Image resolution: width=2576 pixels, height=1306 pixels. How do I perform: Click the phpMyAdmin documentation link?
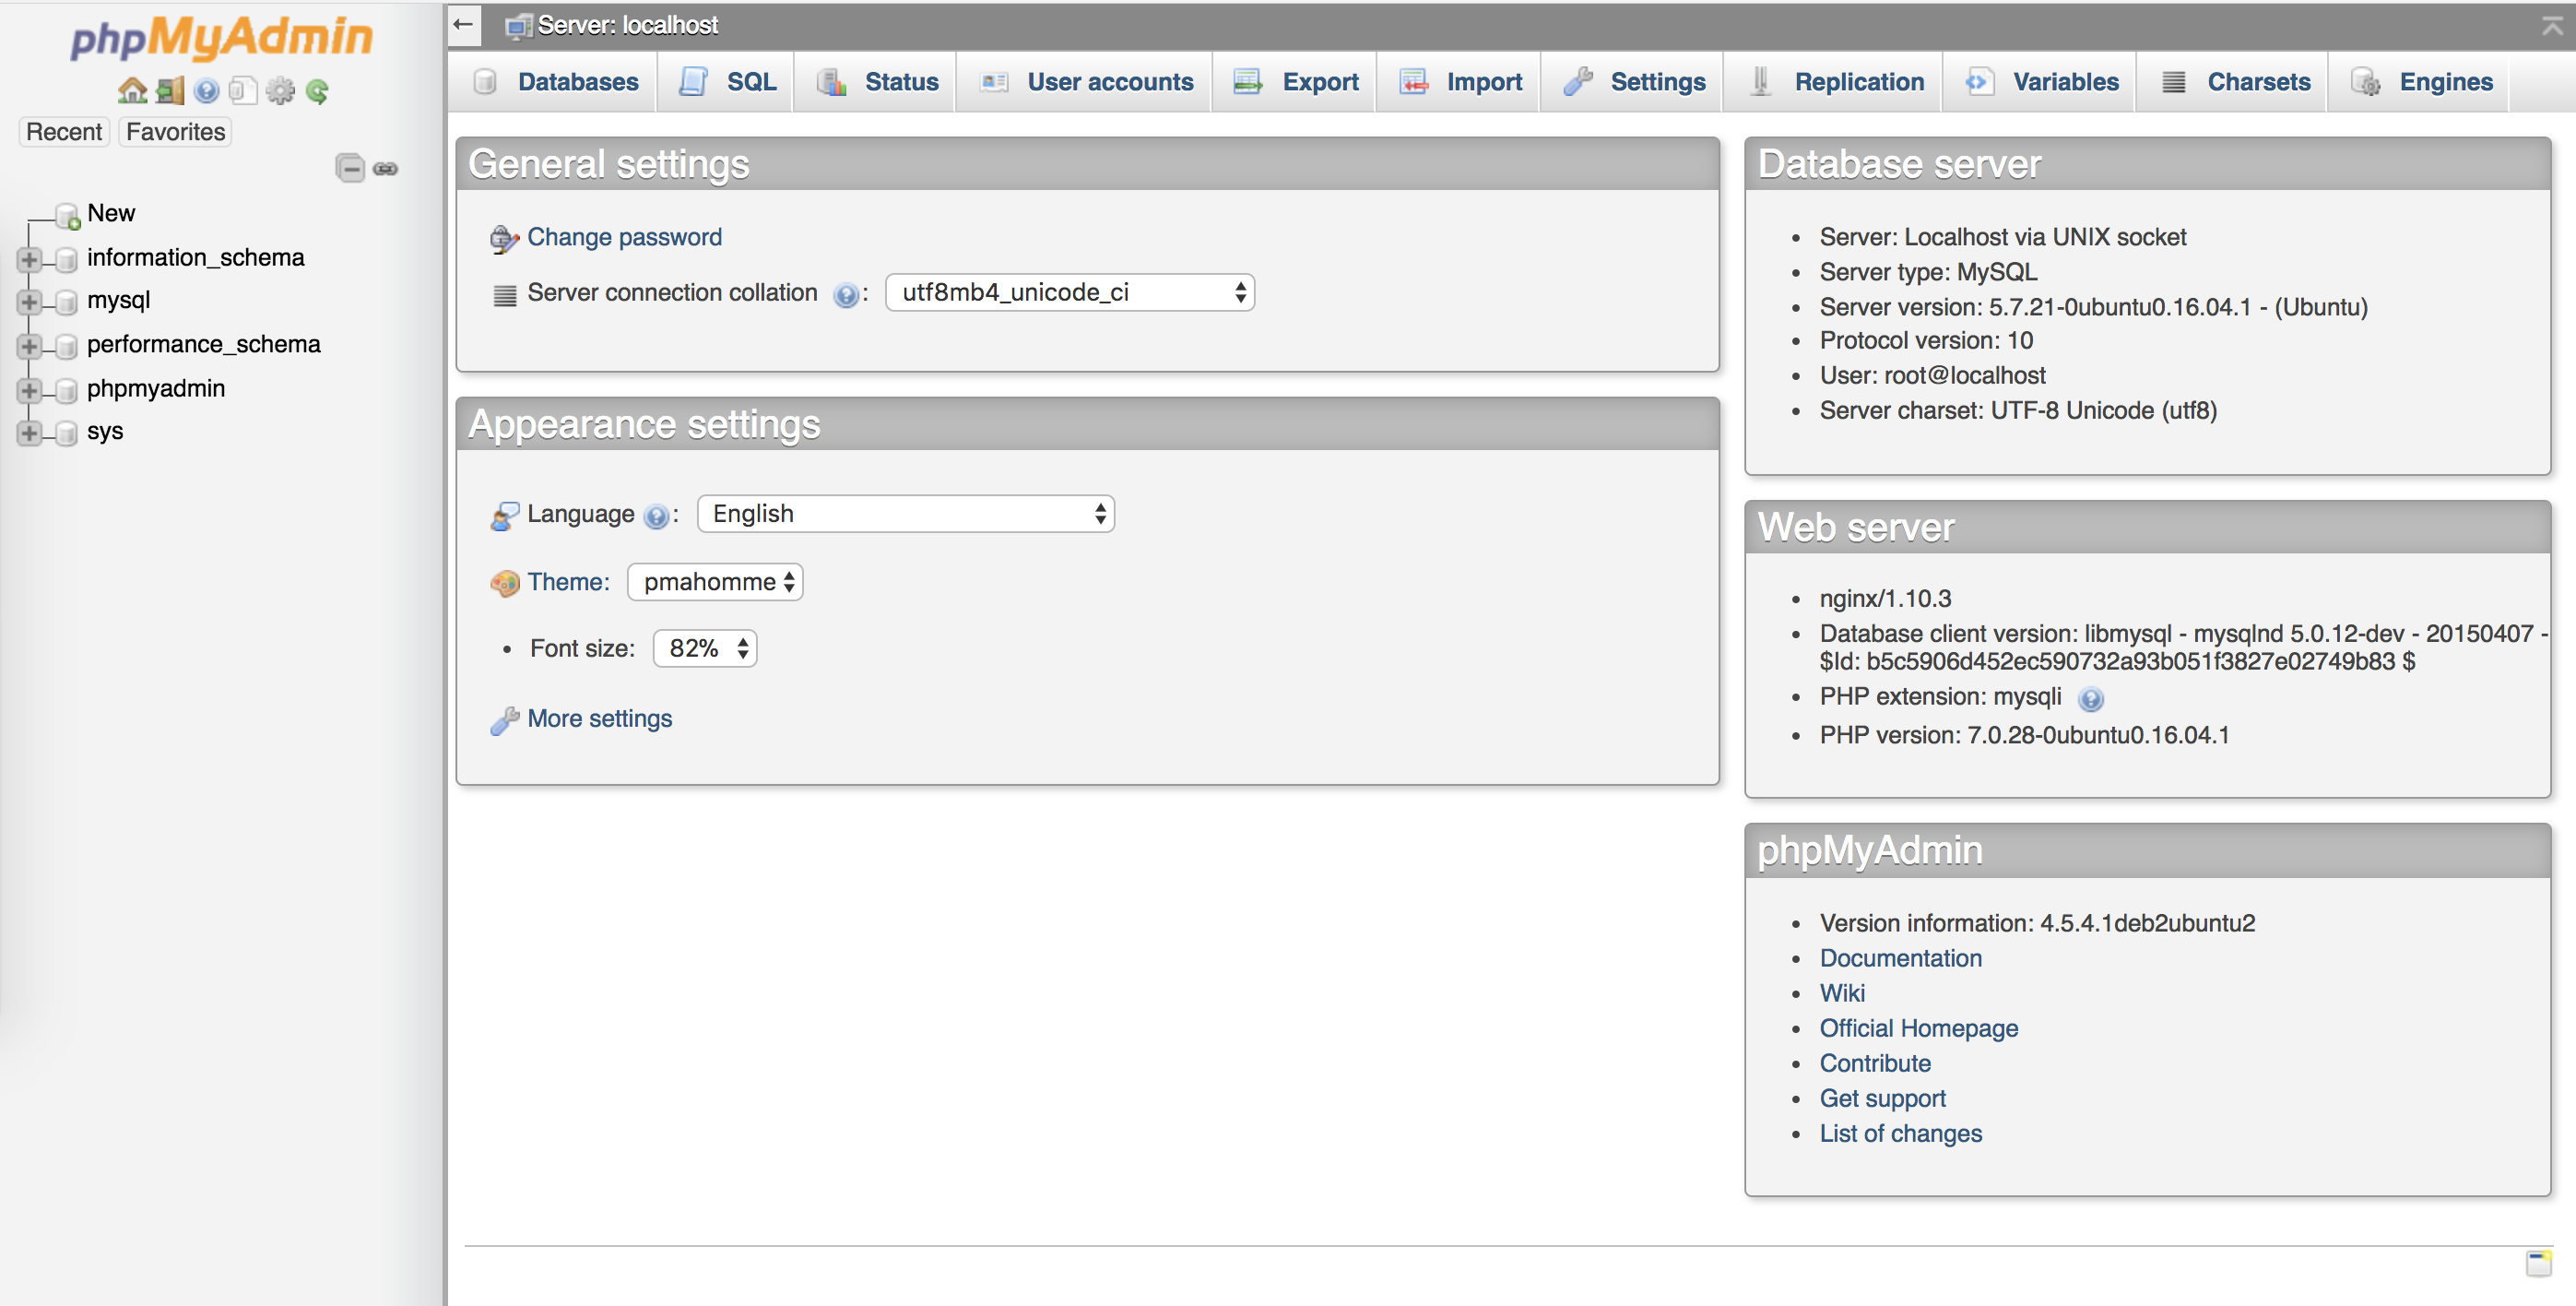click(x=1900, y=956)
